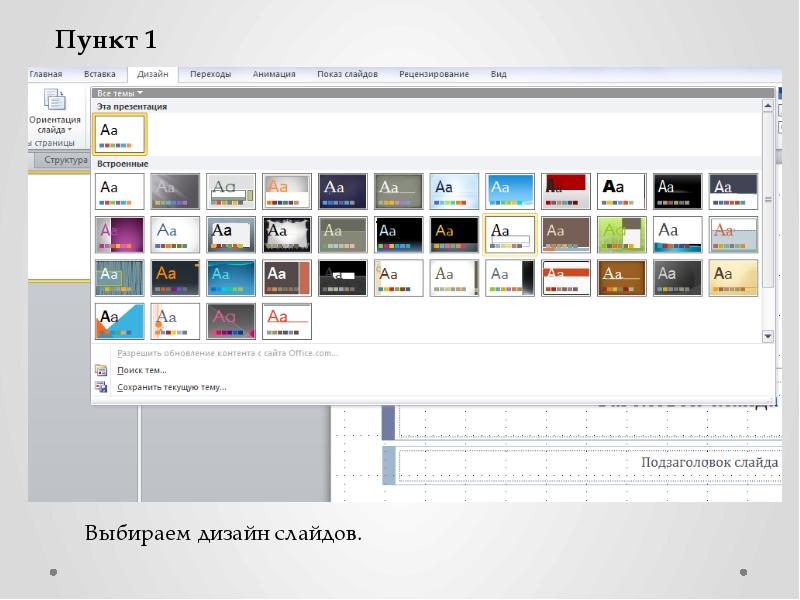Click the save current theme icon

tap(100, 387)
